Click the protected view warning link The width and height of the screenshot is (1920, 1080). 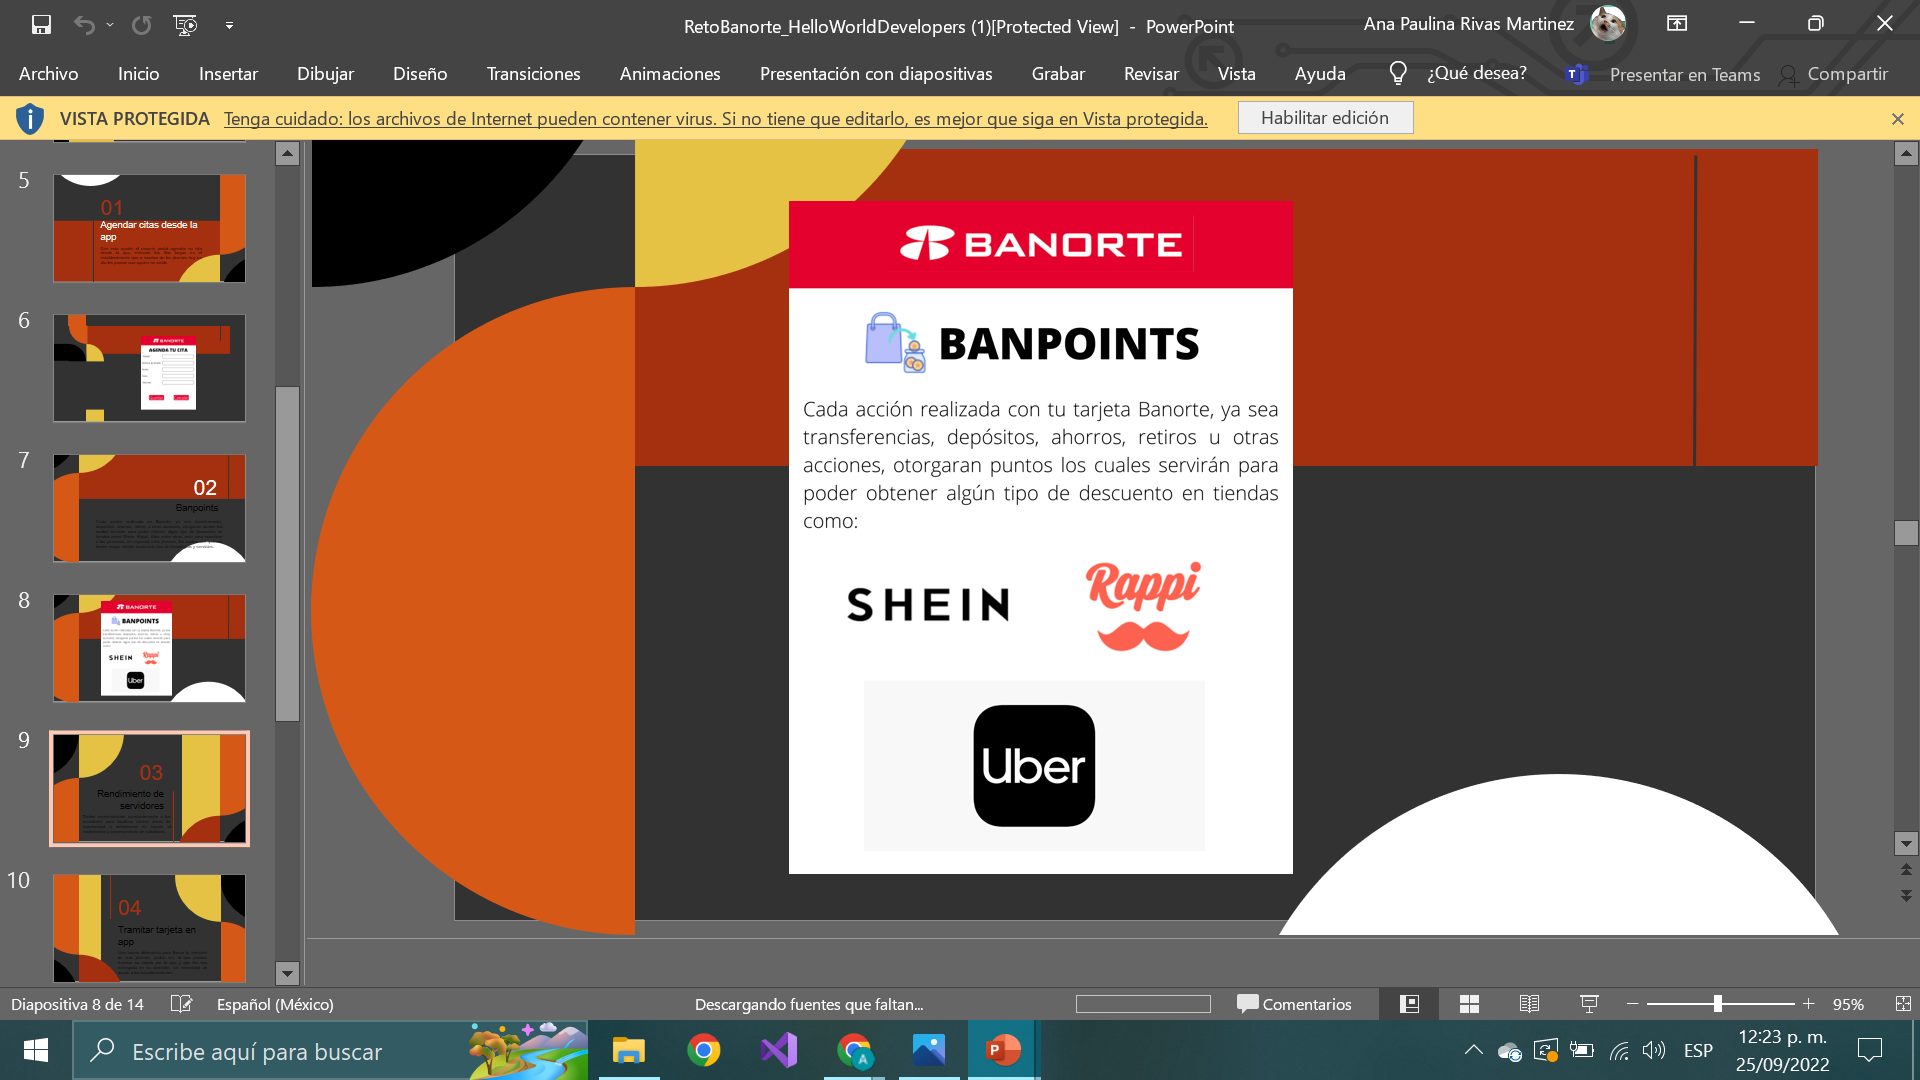point(715,119)
